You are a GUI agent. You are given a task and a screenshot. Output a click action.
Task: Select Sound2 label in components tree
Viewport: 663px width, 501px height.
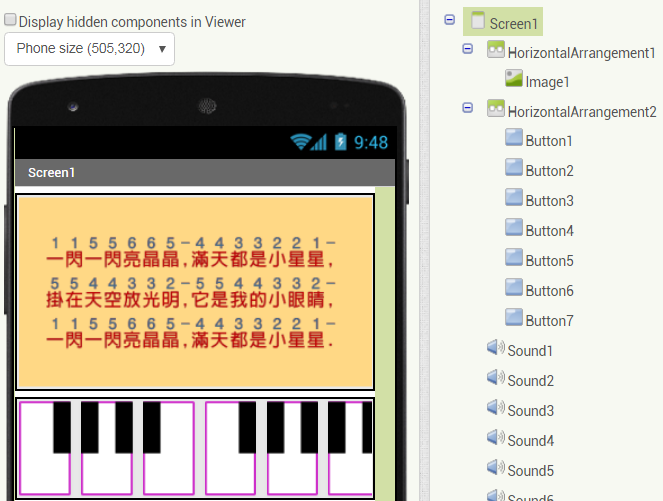coord(531,381)
